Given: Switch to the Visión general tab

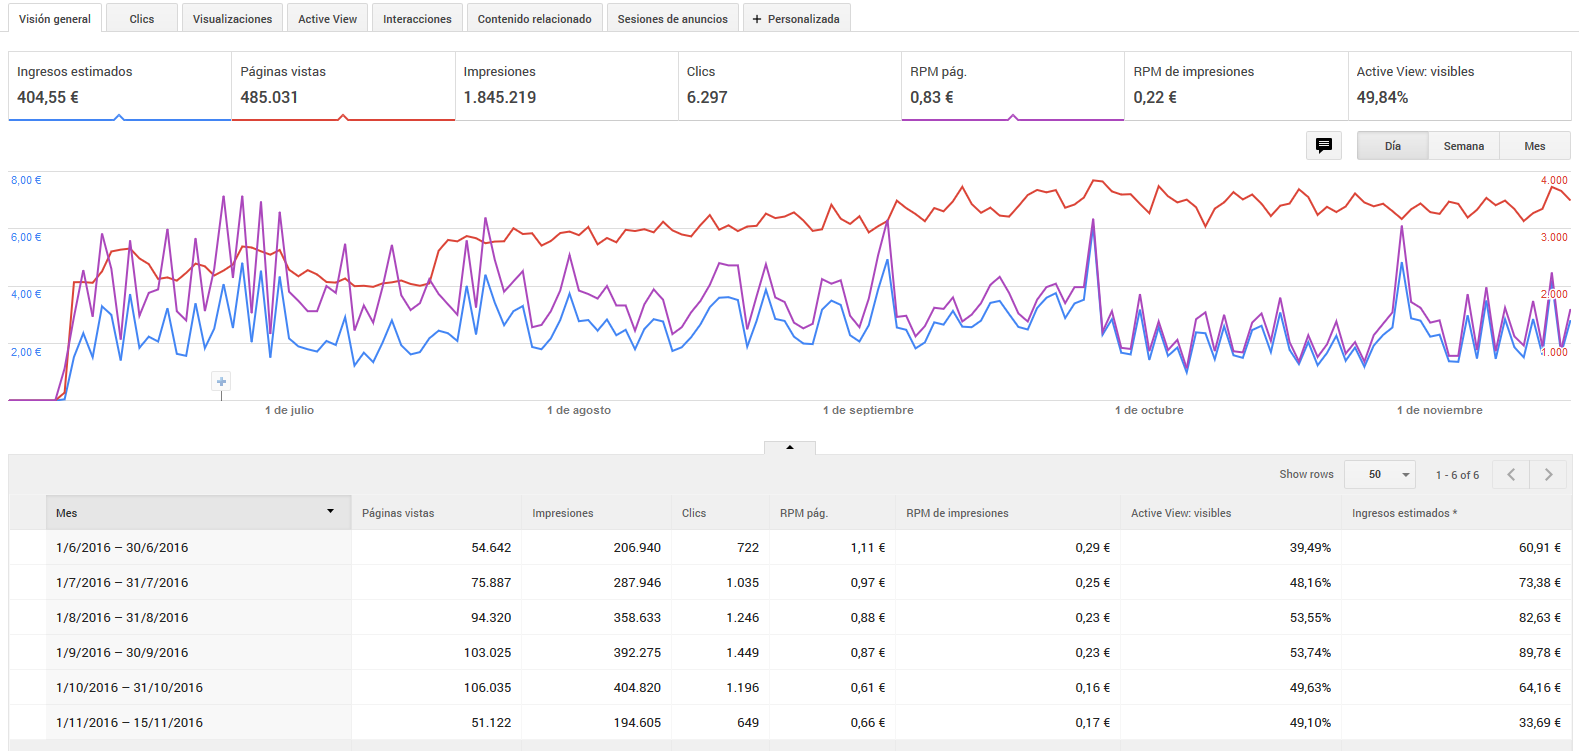Looking at the screenshot, I should pos(55,19).
